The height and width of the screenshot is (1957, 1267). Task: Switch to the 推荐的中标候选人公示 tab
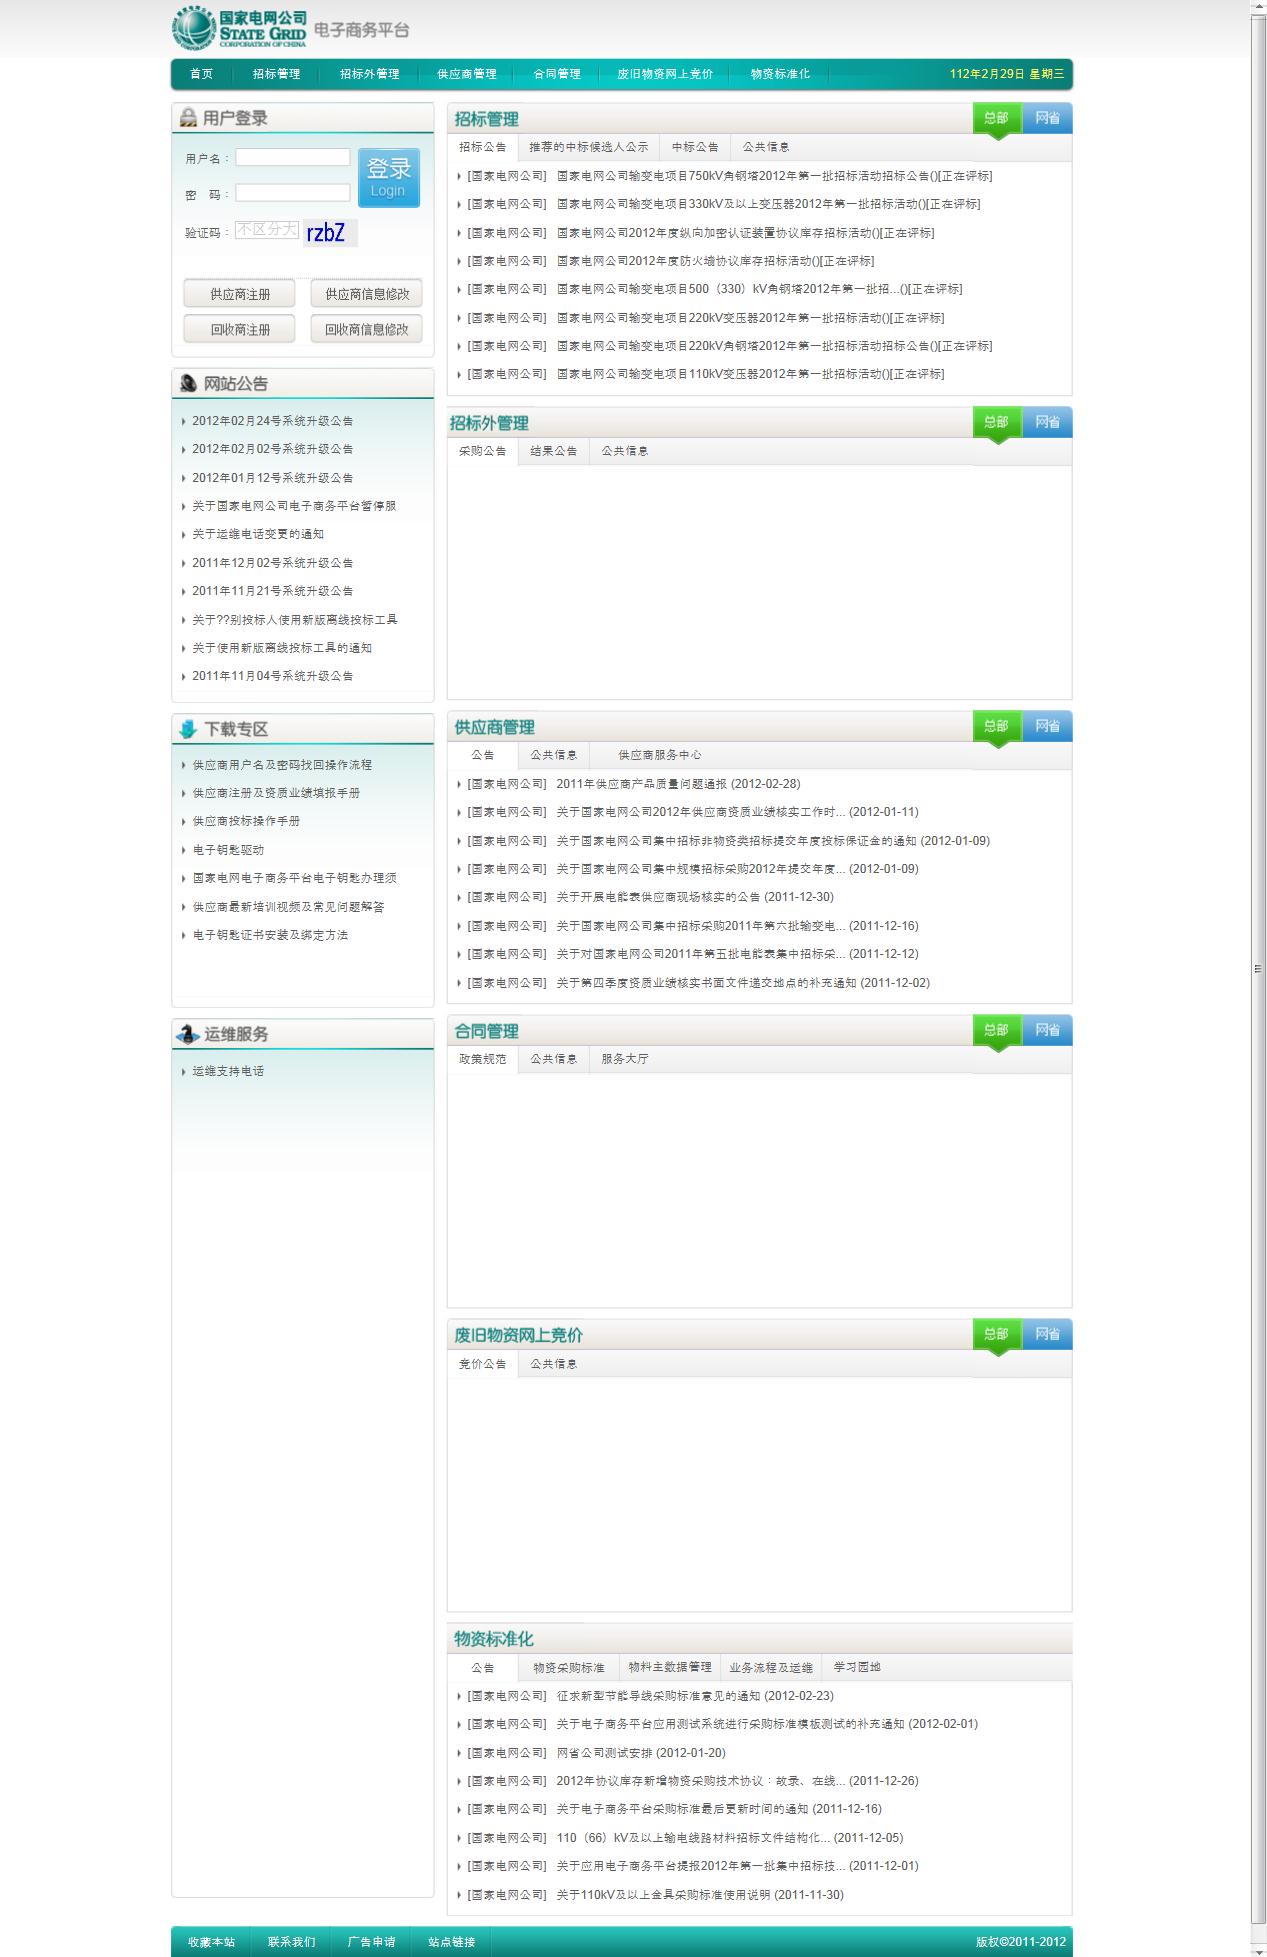[x=588, y=147]
